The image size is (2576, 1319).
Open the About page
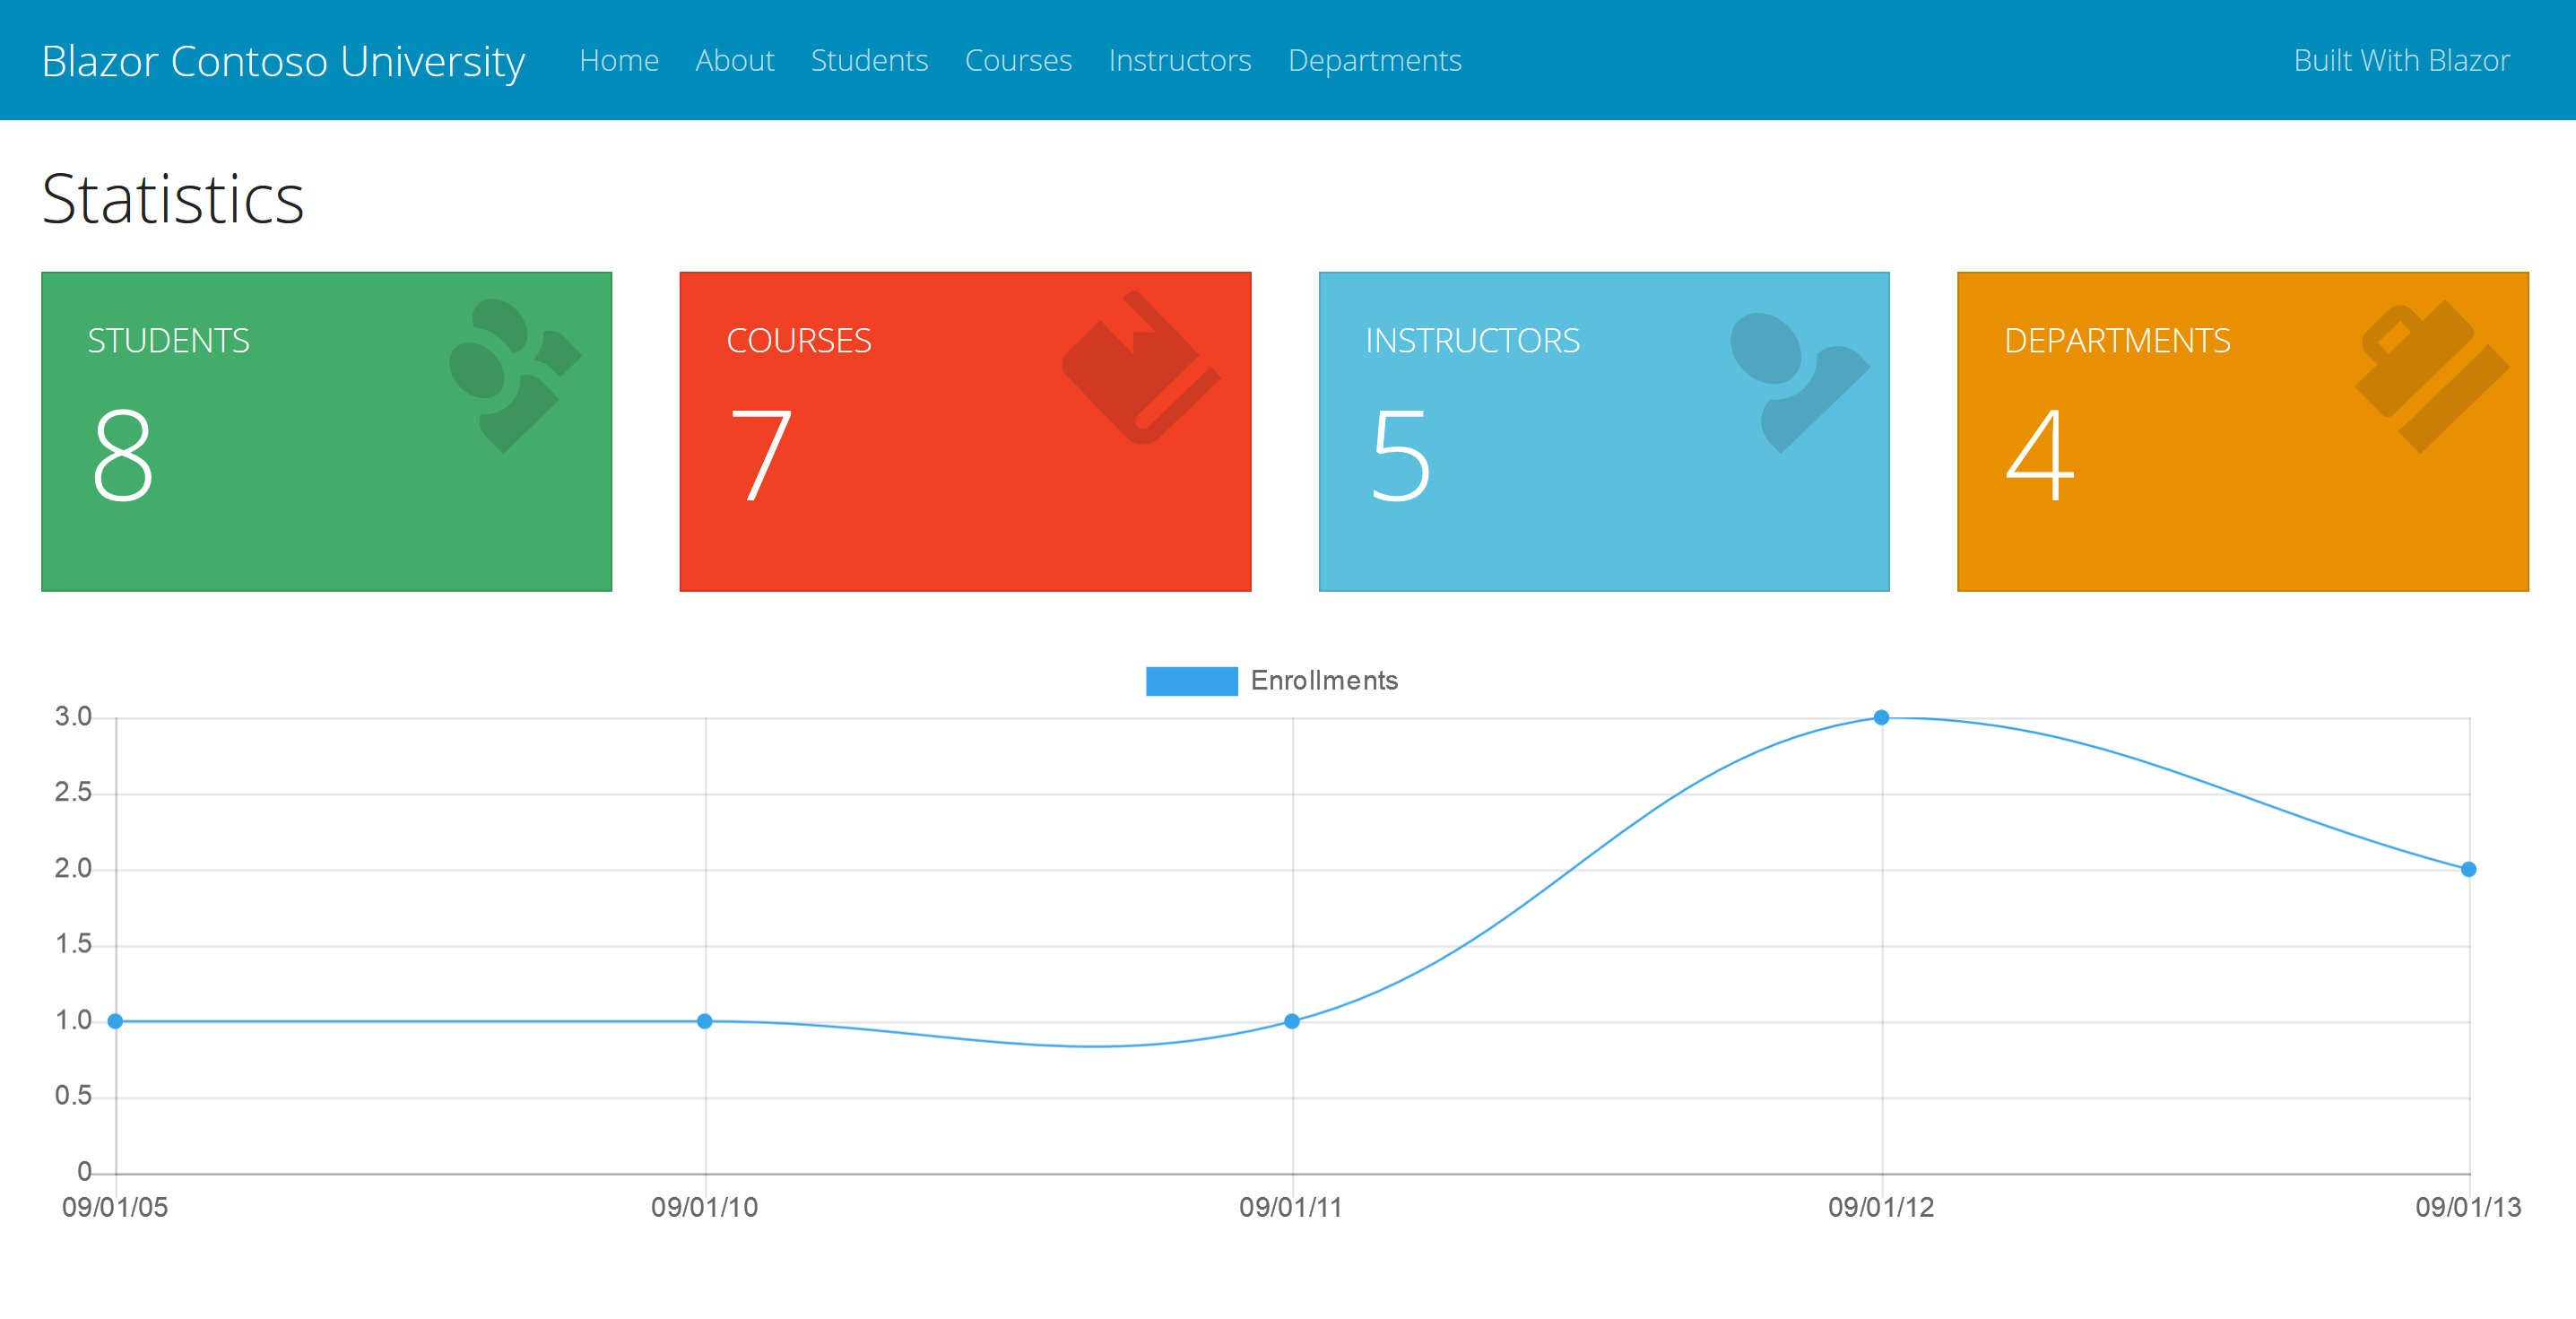(734, 61)
